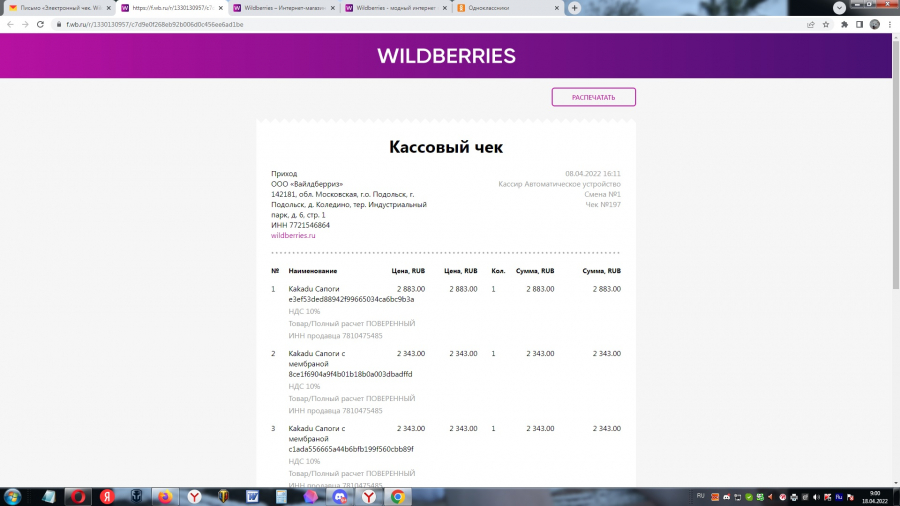This screenshot has width=900, height=506.
Task: Open red Yandex 'Я' taskbar icon
Action: tap(107, 496)
